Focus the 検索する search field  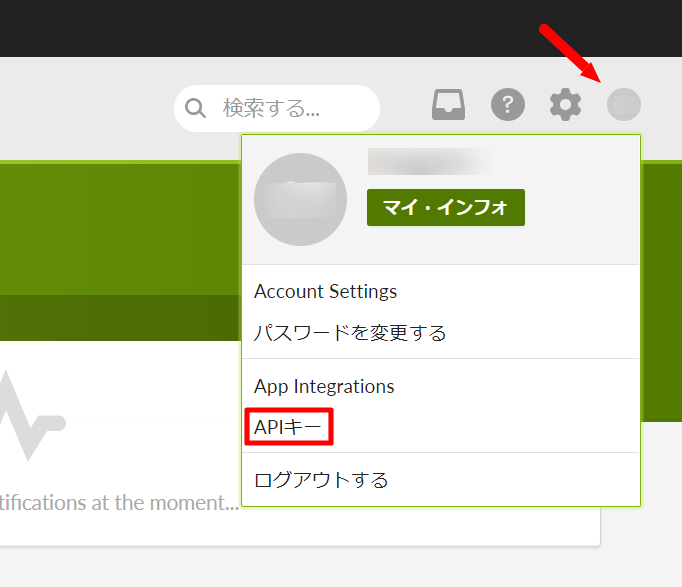[277, 108]
